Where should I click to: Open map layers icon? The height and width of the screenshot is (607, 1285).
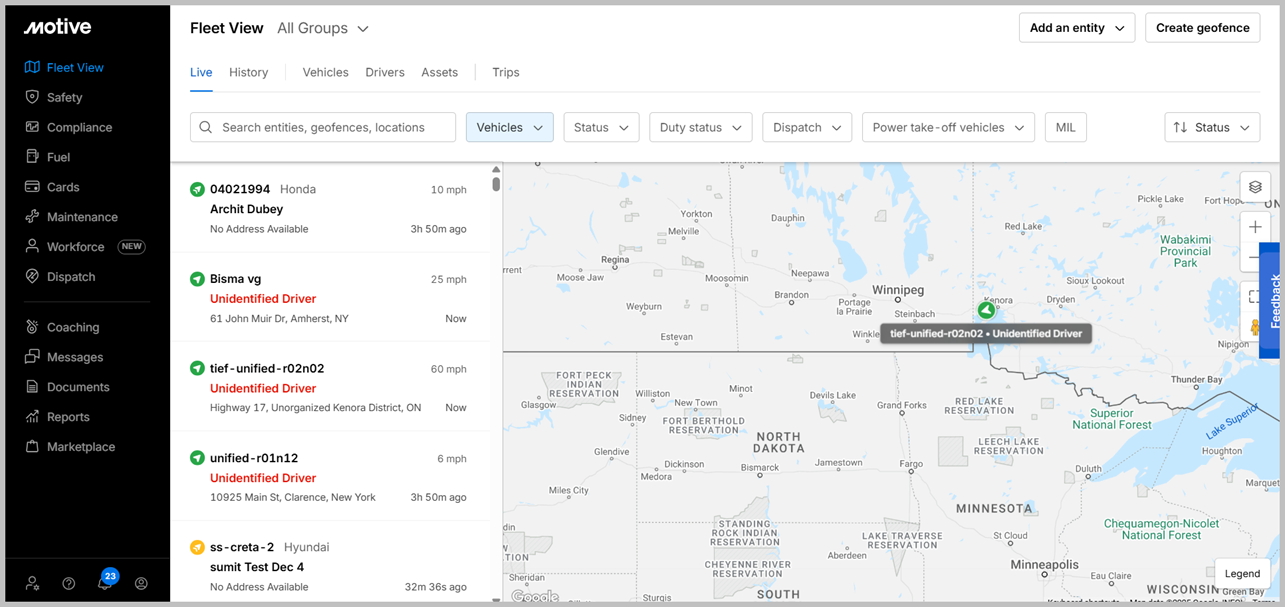[1255, 187]
